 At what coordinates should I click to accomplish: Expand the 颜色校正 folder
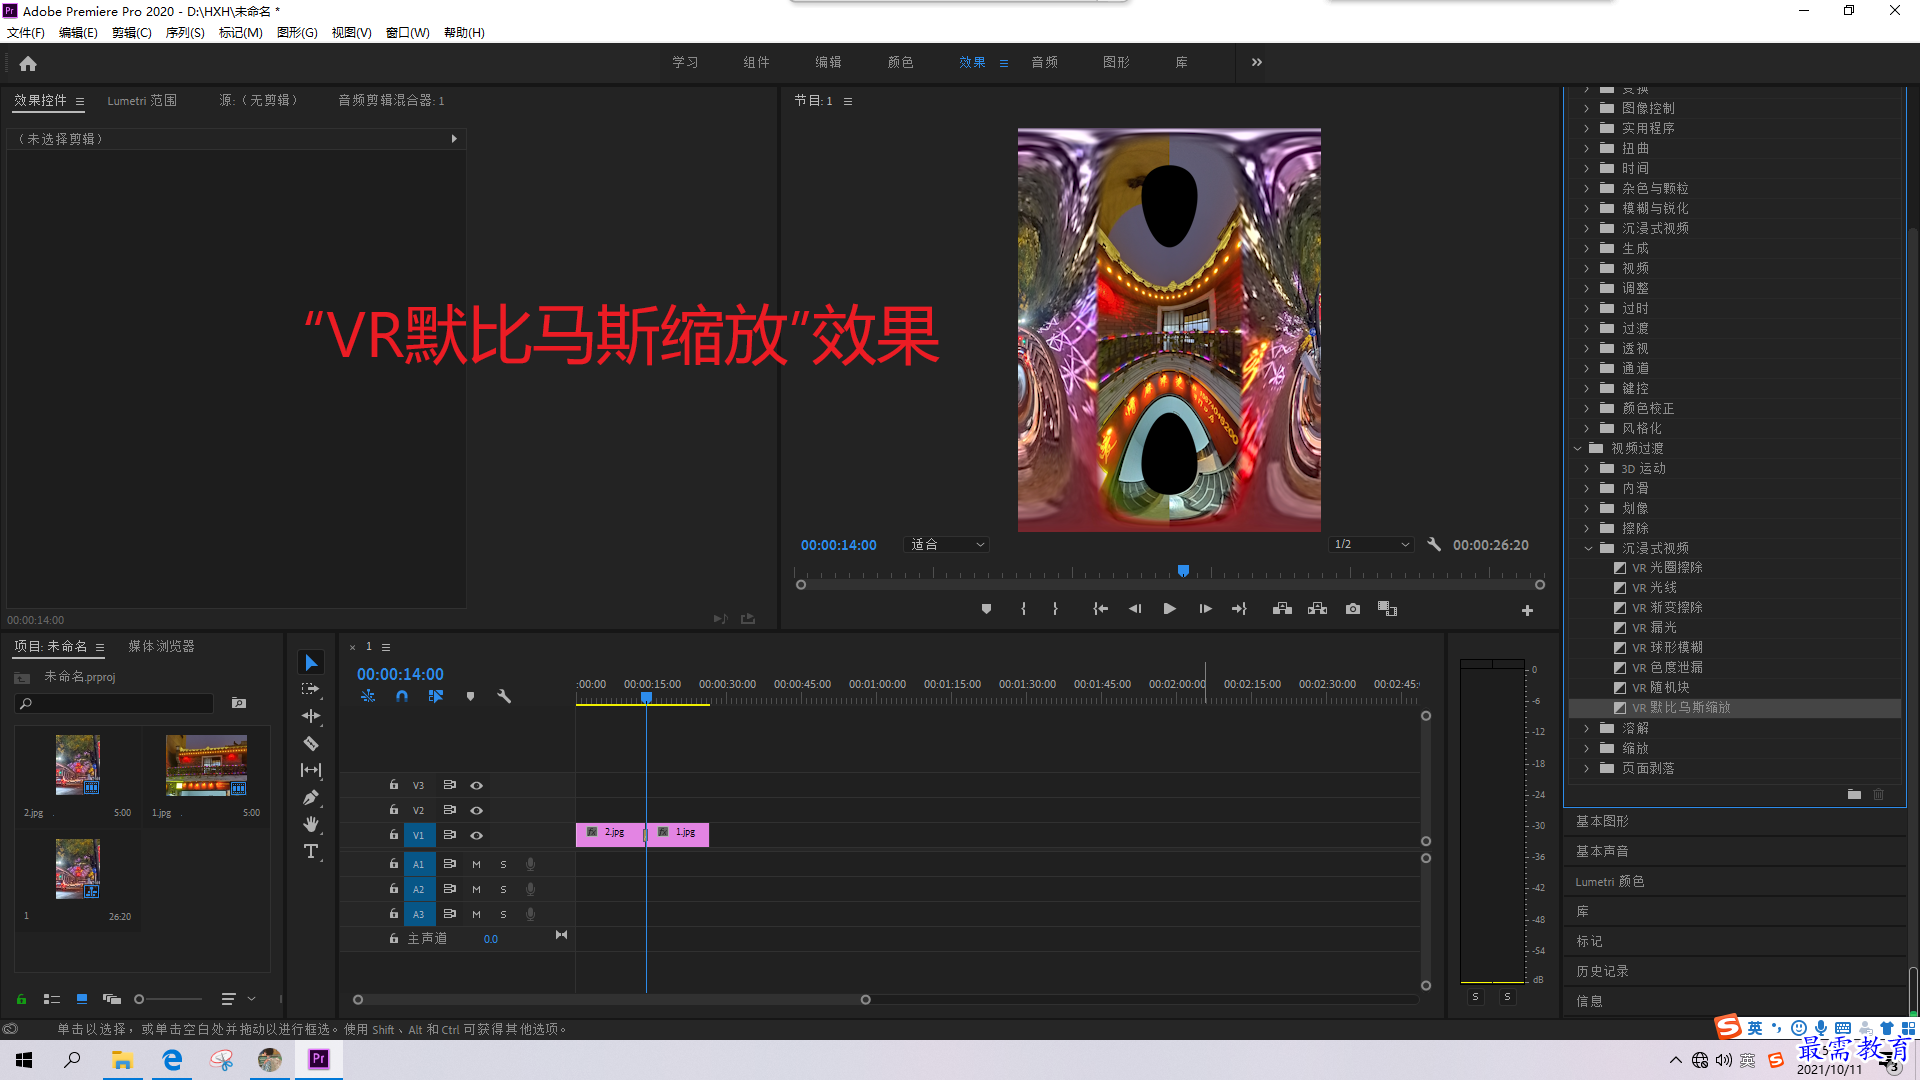point(1587,409)
